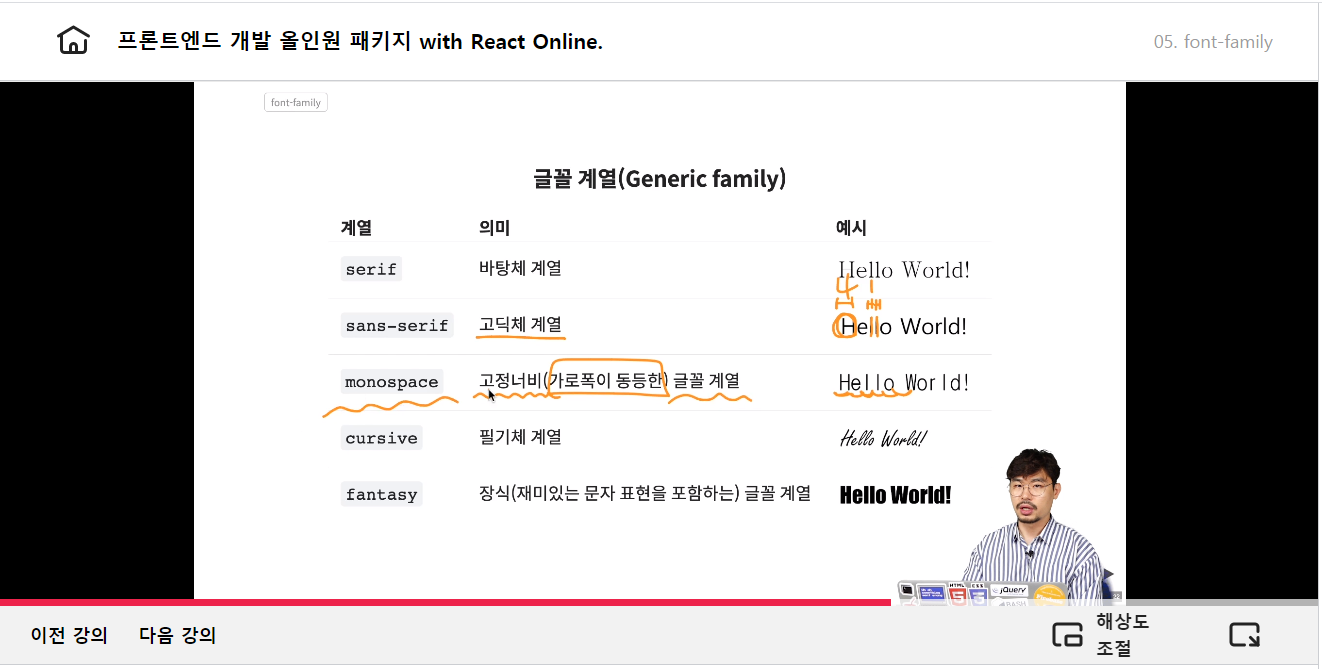Go to next lecture via 다음 강의

point(177,635)
